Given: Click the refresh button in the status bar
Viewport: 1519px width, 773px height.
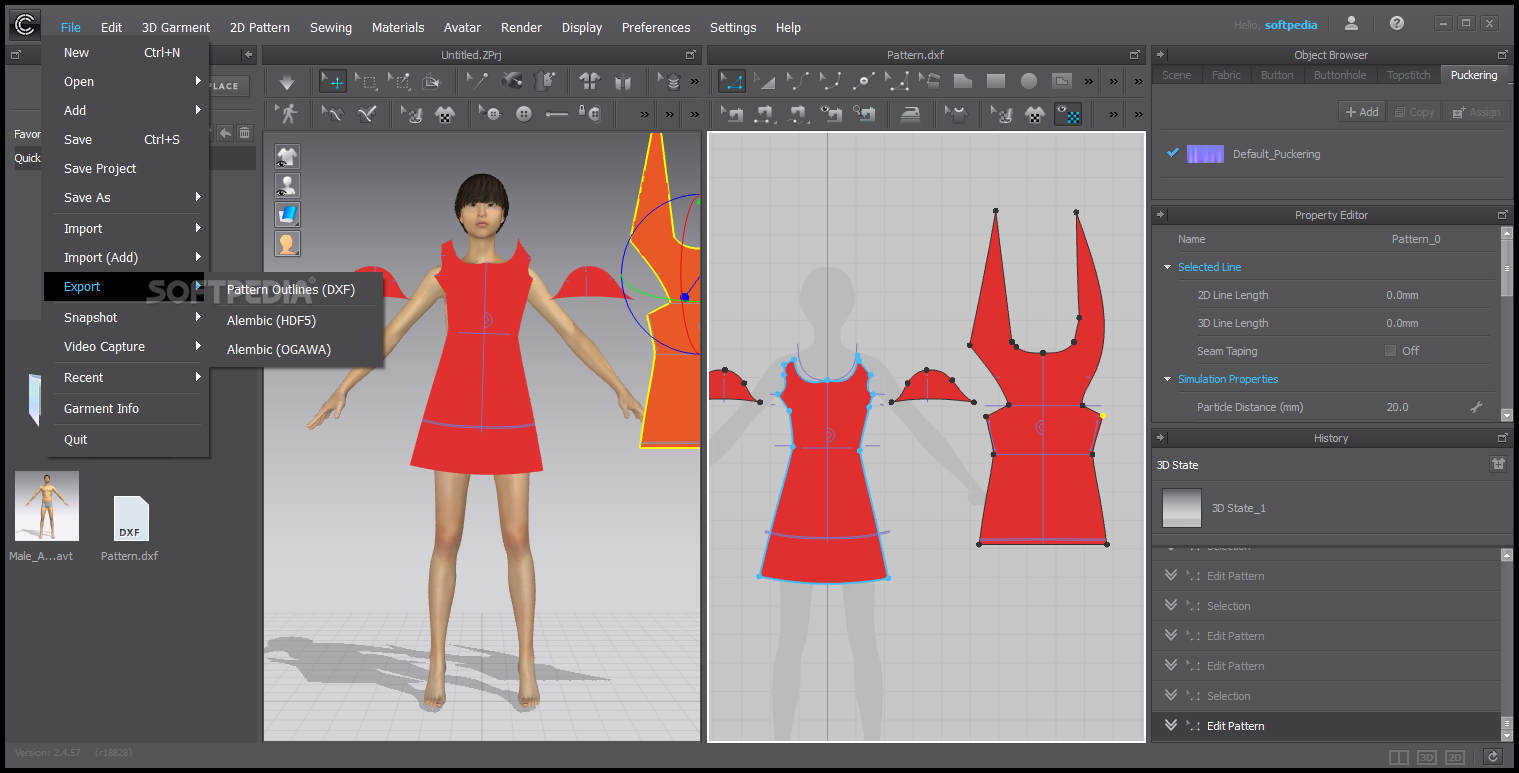Looking at the screenshot, I should (x=1493, y=757).
